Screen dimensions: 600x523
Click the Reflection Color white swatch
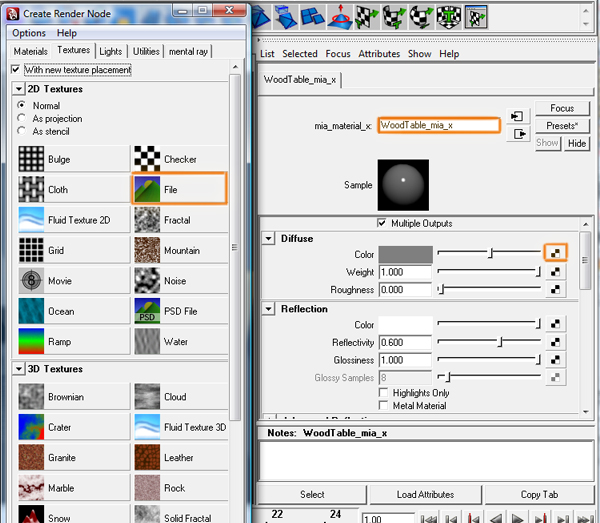[x=406, y=325]
